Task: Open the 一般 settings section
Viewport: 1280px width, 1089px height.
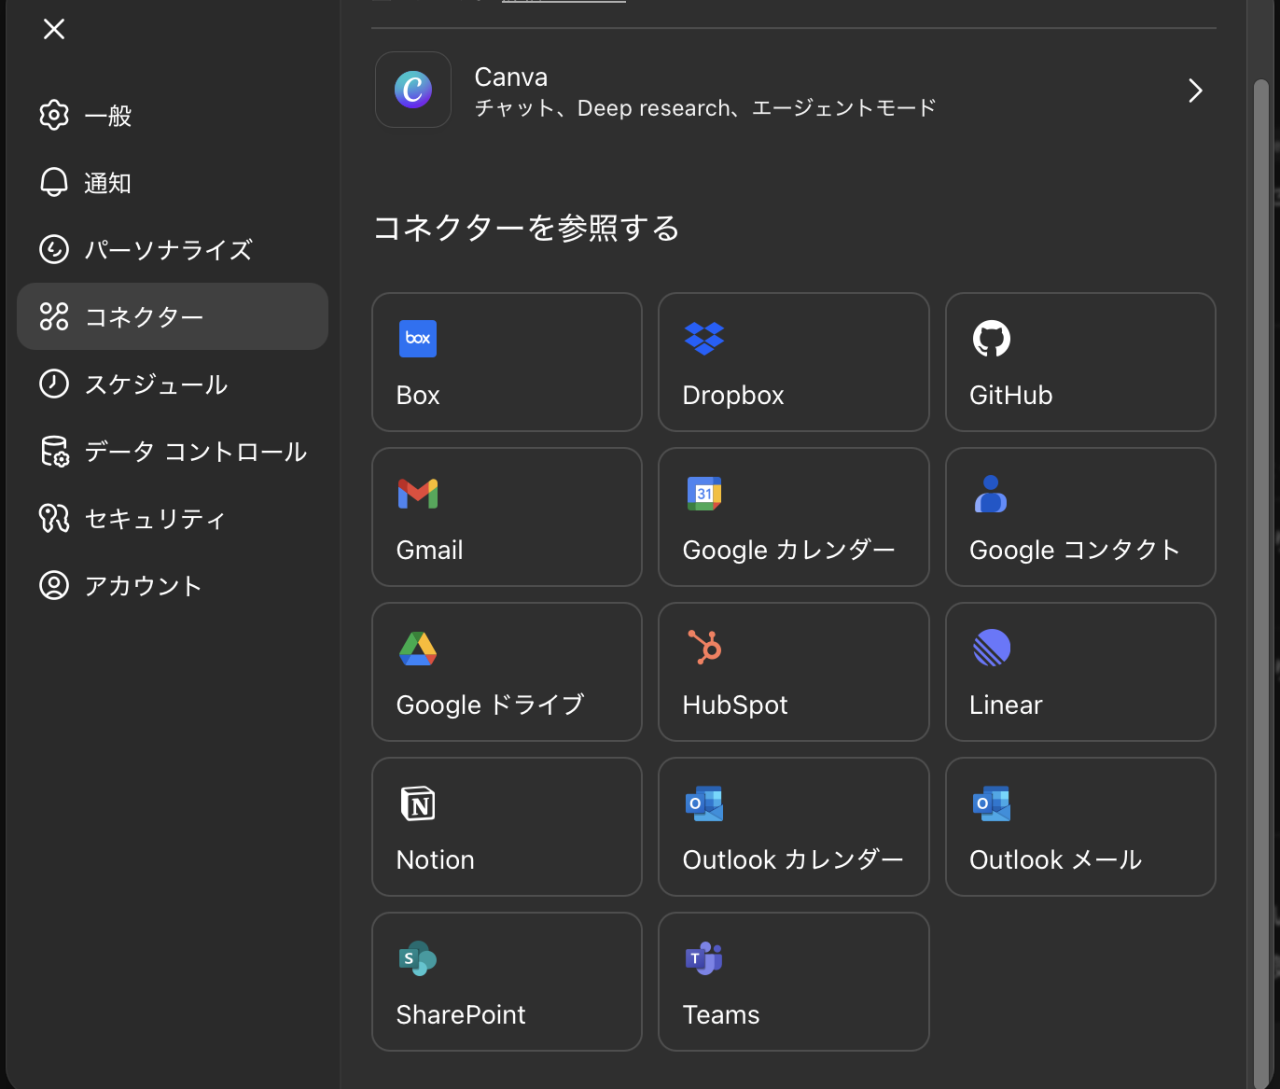Action: 173,115
